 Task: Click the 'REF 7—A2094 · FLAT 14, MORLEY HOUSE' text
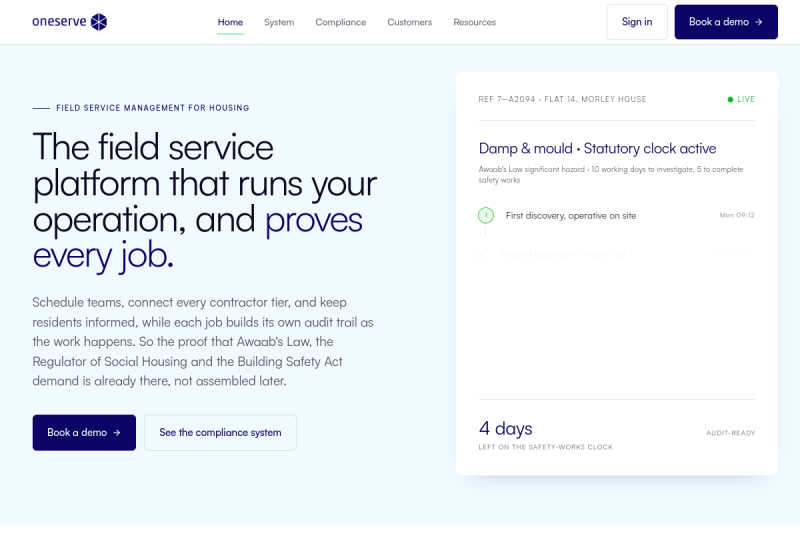562,99
